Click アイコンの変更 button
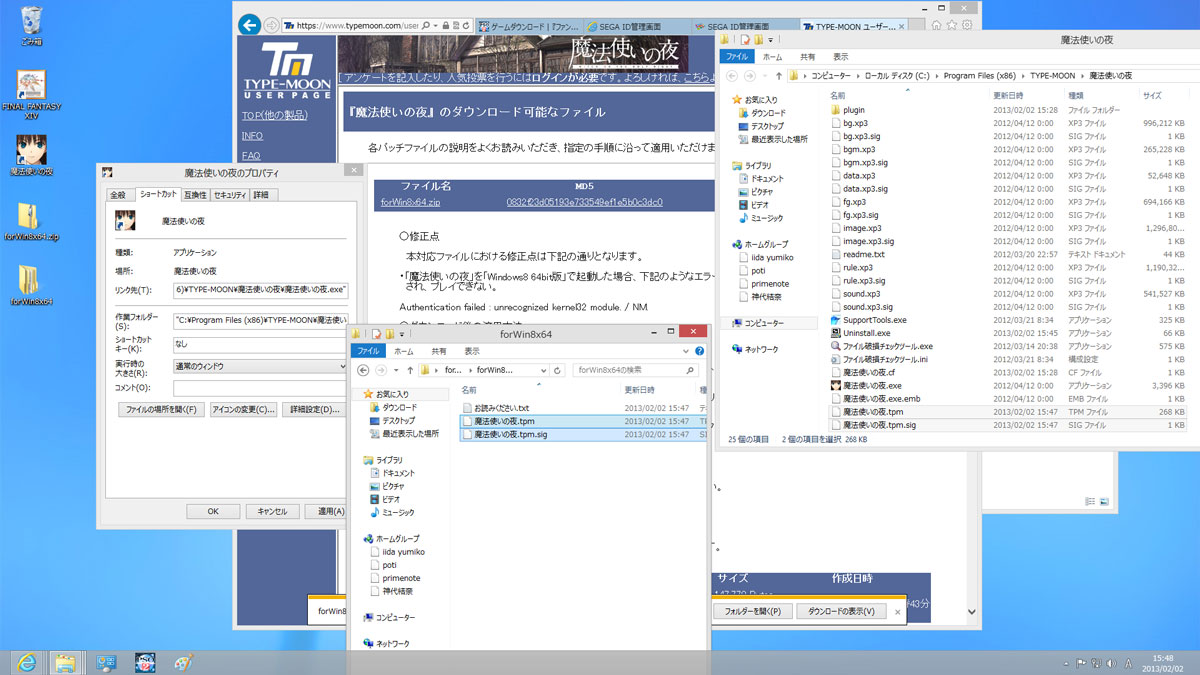The image size is (1200, 675). pyautogui.click(x=243, y=409)
